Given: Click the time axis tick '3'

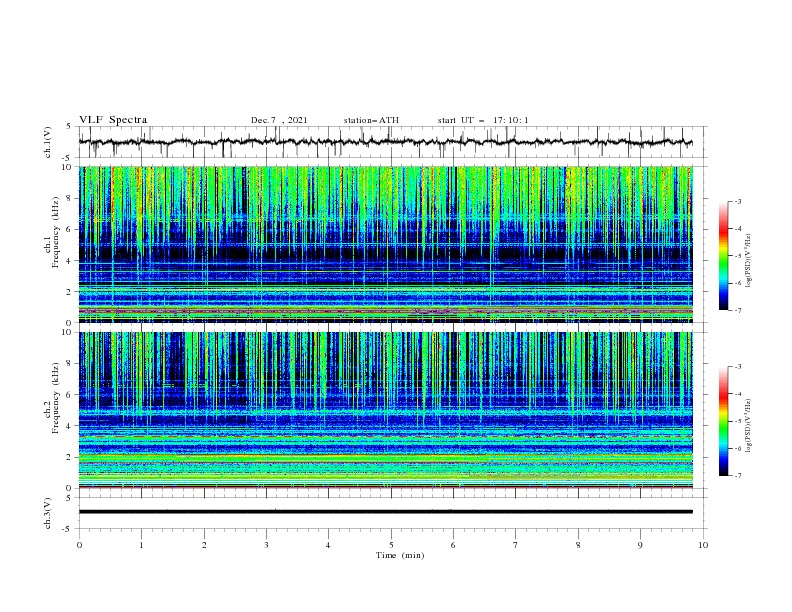Looking at the screenshot, I should click(x=266, y=545).
